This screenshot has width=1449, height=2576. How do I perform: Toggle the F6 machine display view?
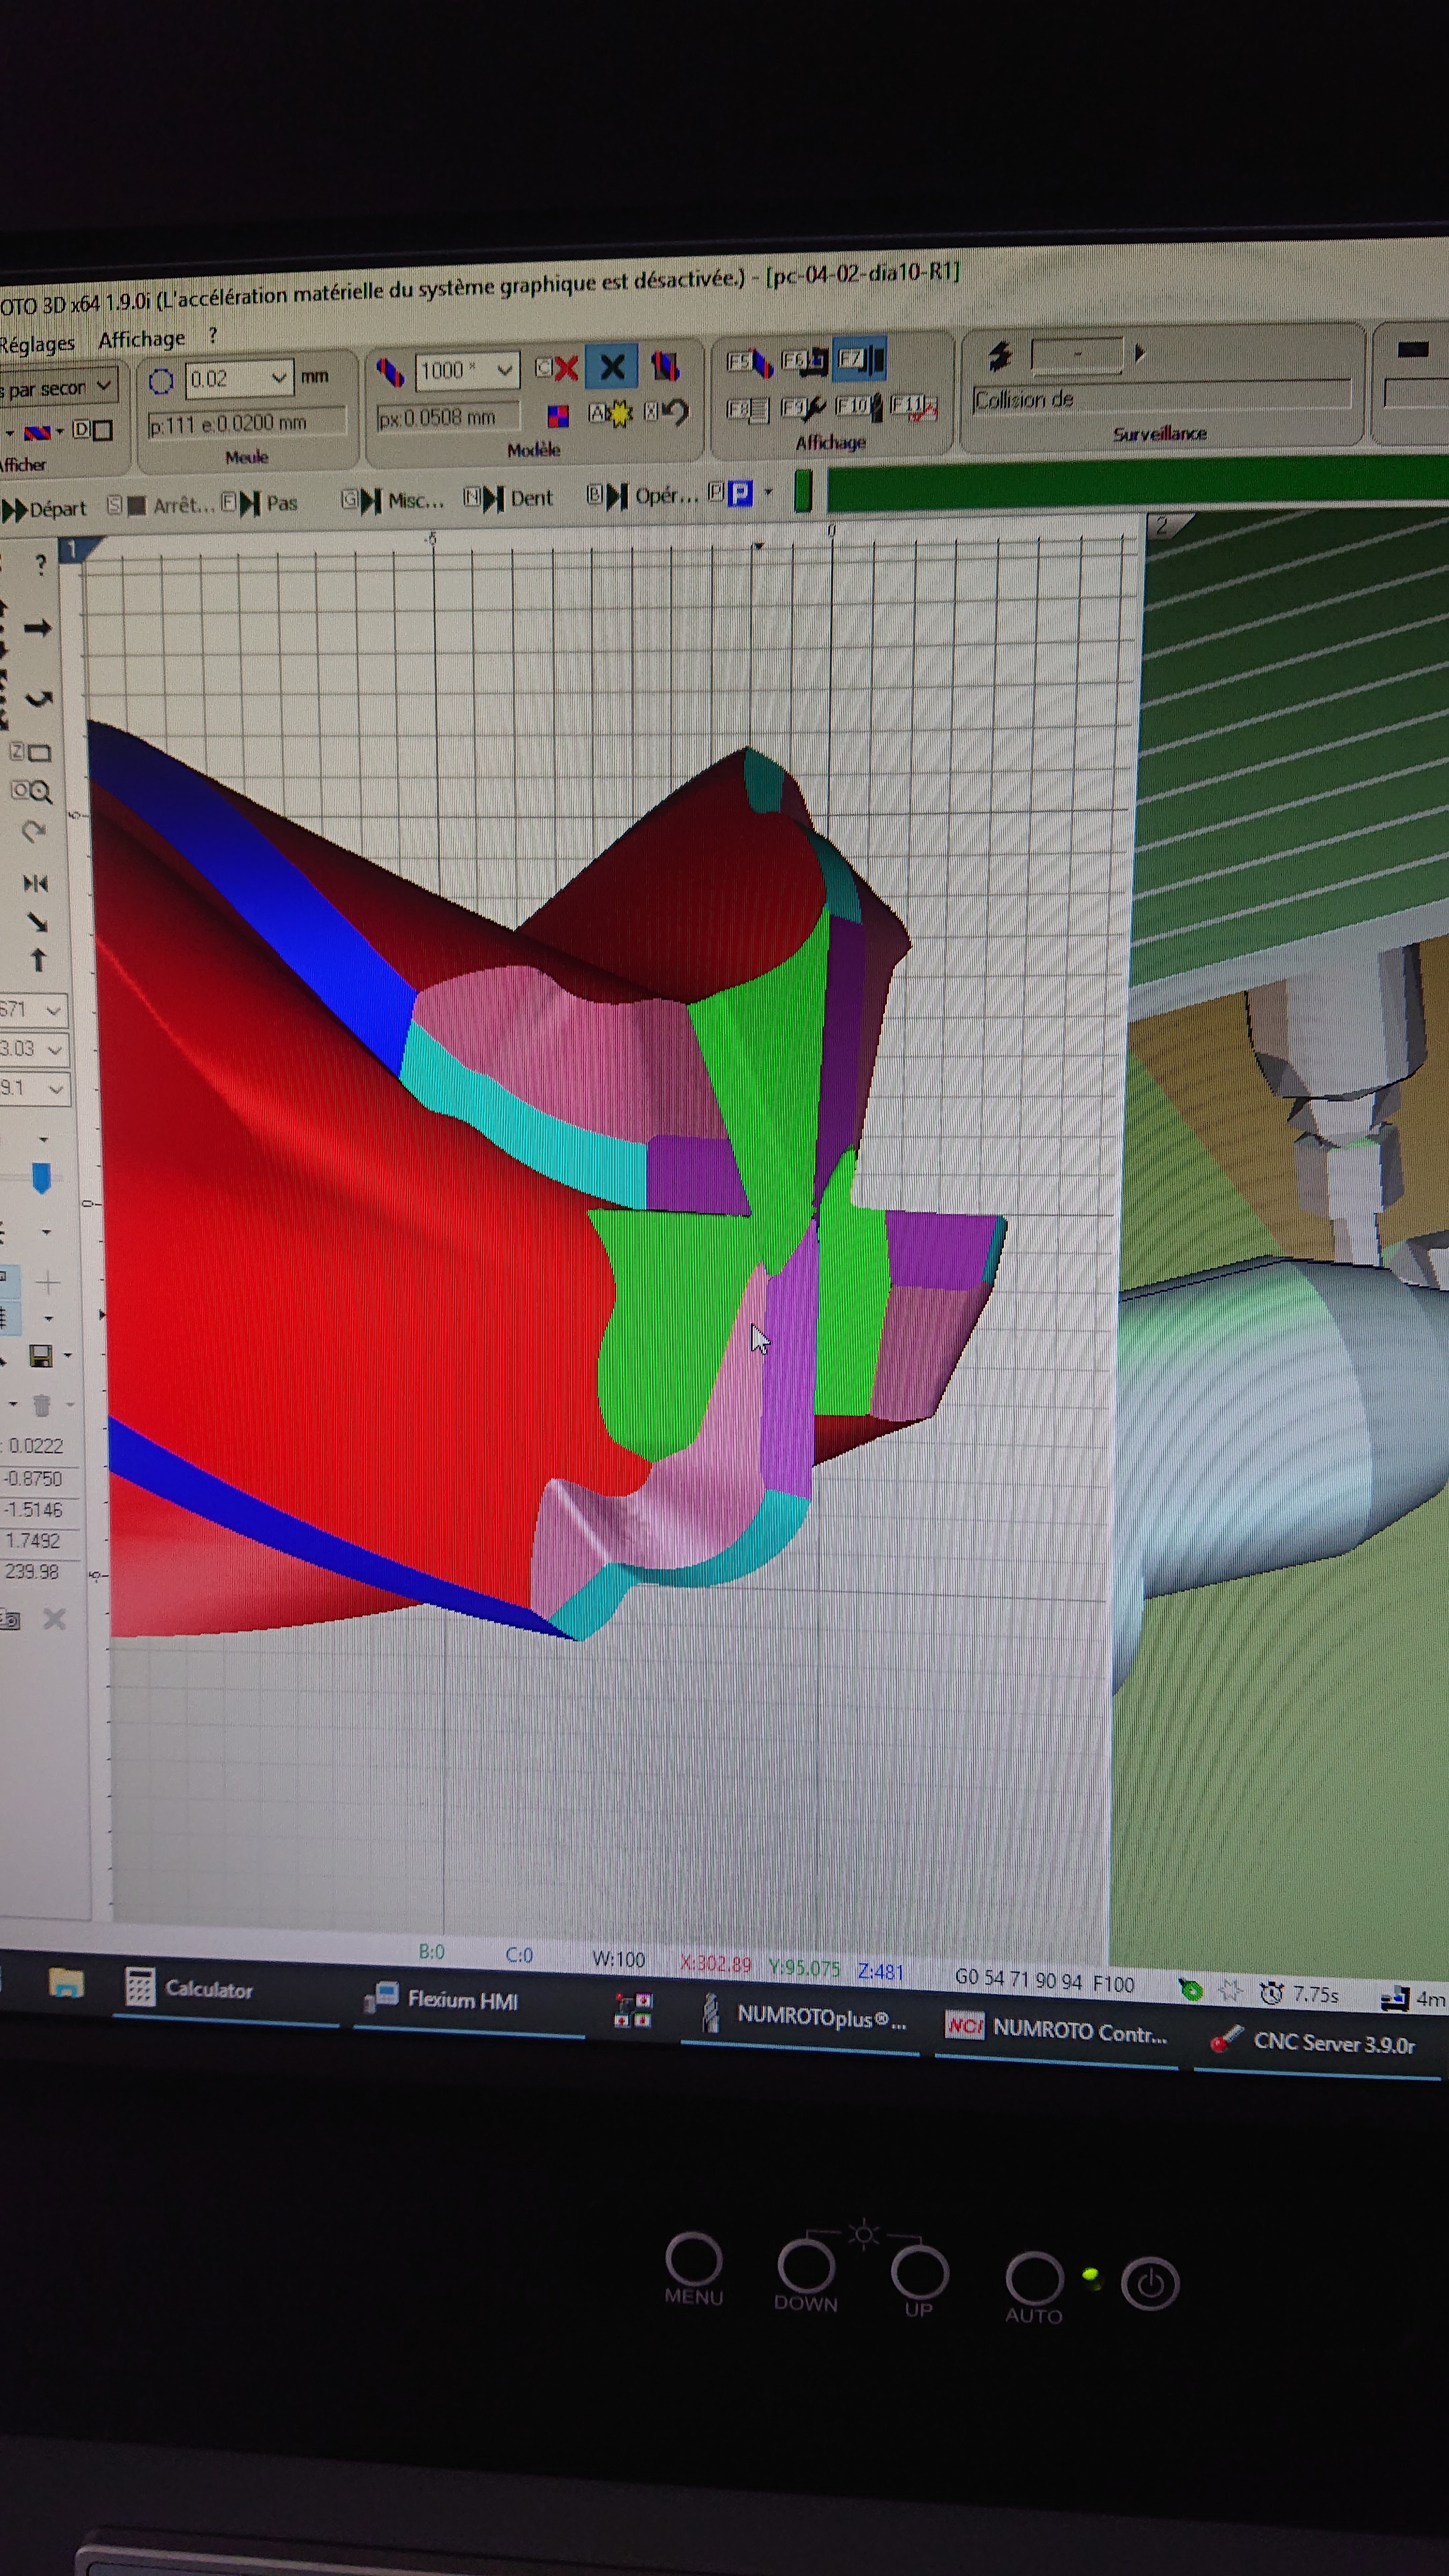[804, 360]
